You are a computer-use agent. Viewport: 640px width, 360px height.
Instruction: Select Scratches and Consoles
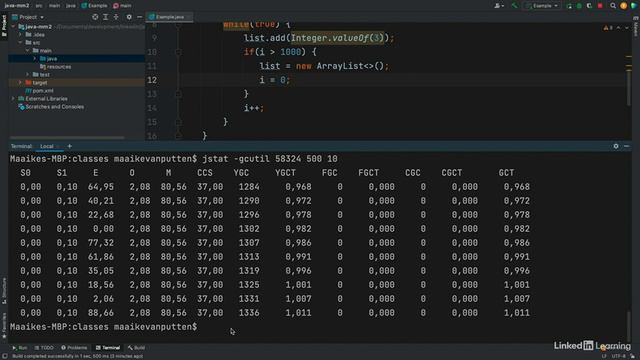click(51, 107)
